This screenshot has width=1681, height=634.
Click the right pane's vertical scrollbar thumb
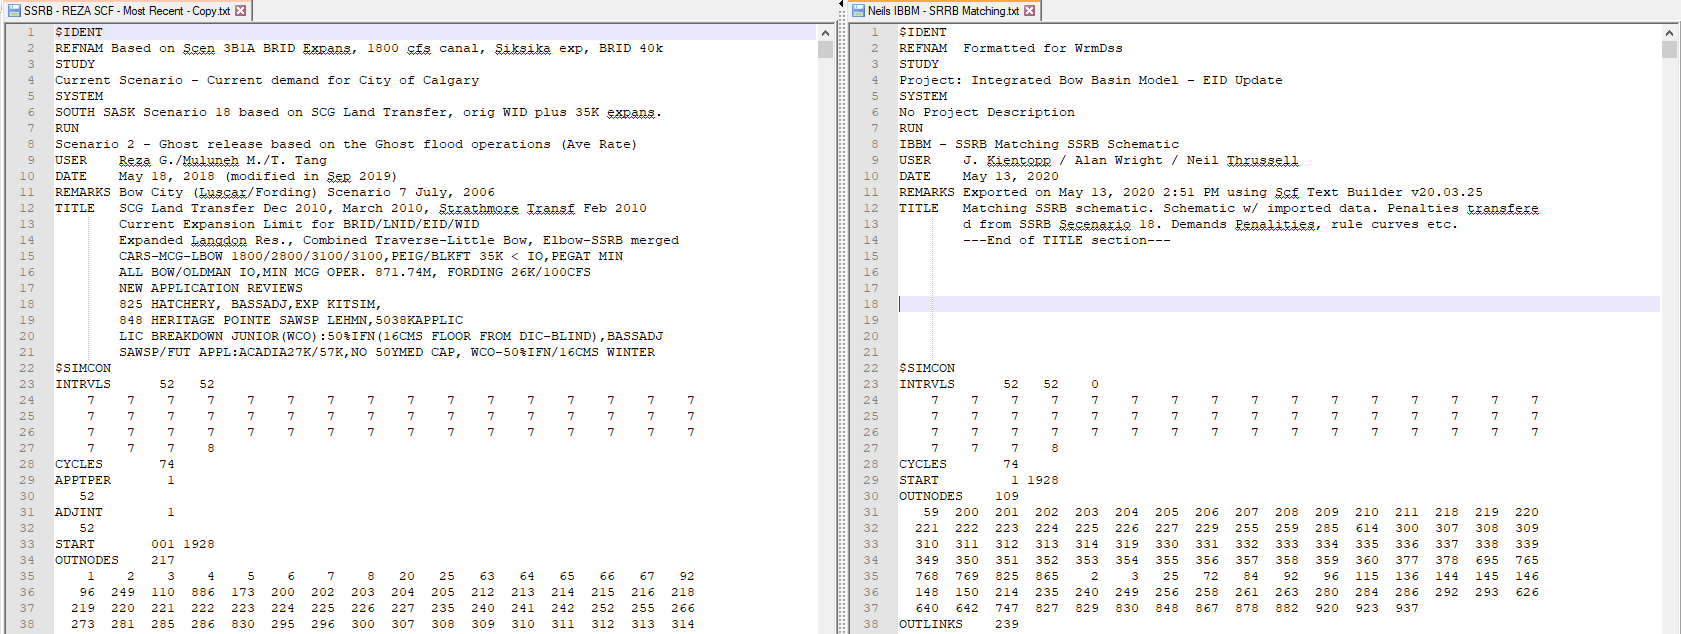[1669, 49]
